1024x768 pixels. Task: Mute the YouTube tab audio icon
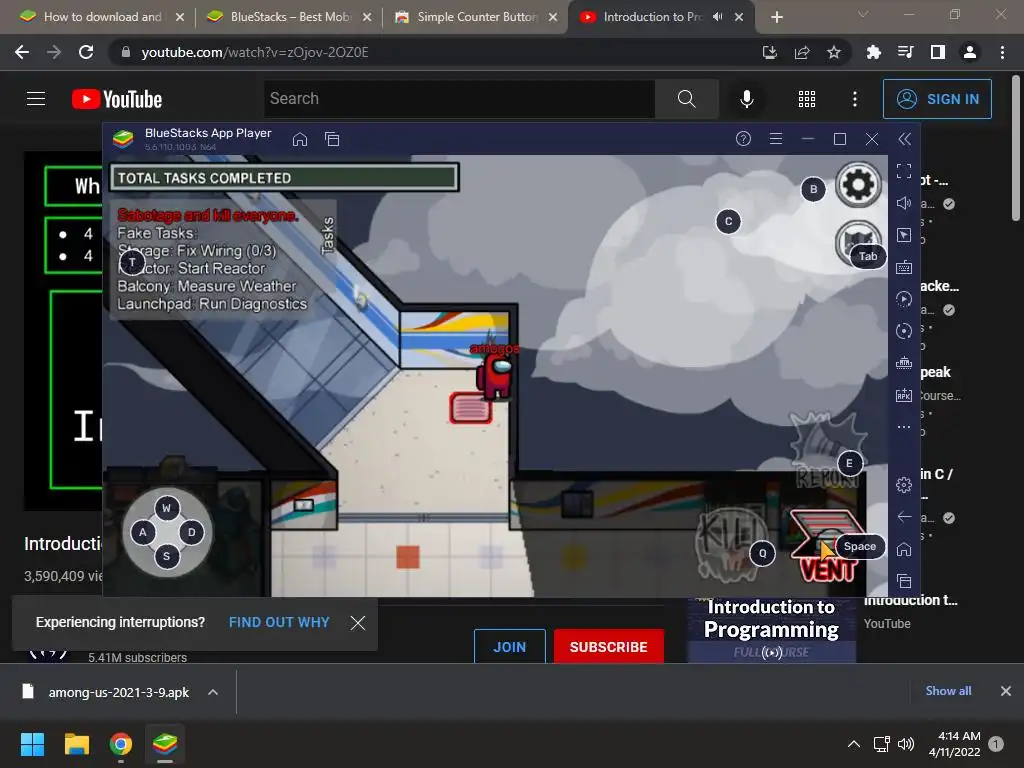pos(718,17)
